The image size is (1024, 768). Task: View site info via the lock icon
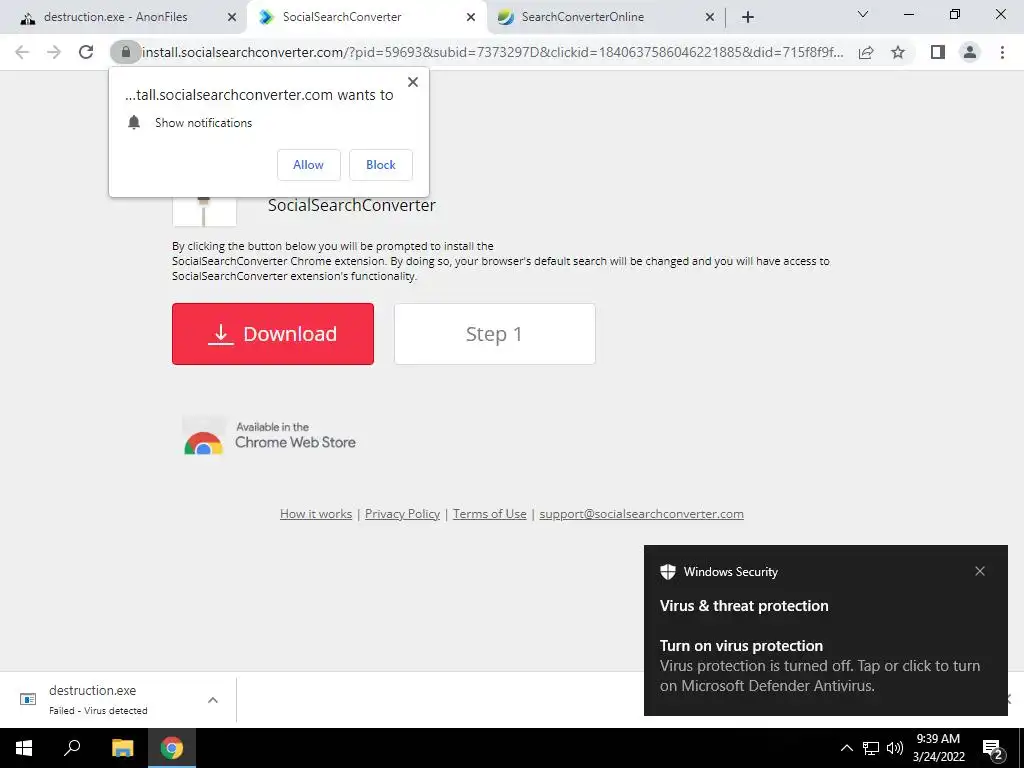(125, 52)
